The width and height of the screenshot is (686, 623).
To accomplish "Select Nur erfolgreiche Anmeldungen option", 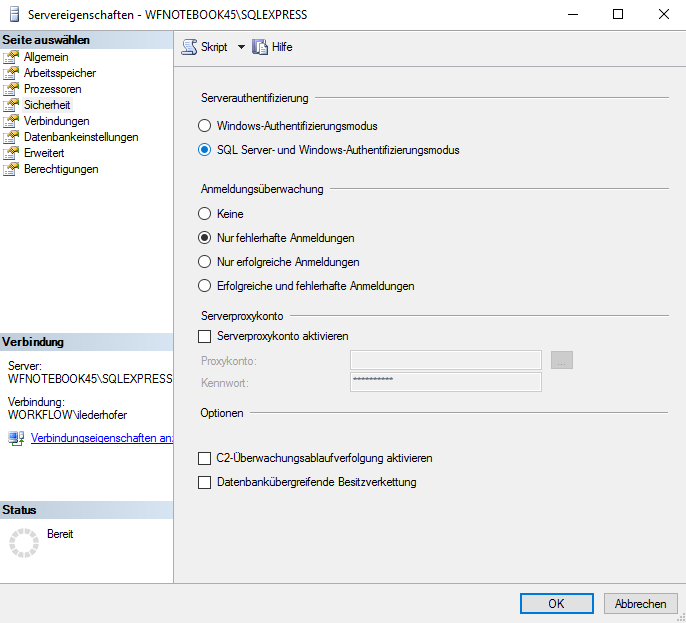I will pos(205,262).
